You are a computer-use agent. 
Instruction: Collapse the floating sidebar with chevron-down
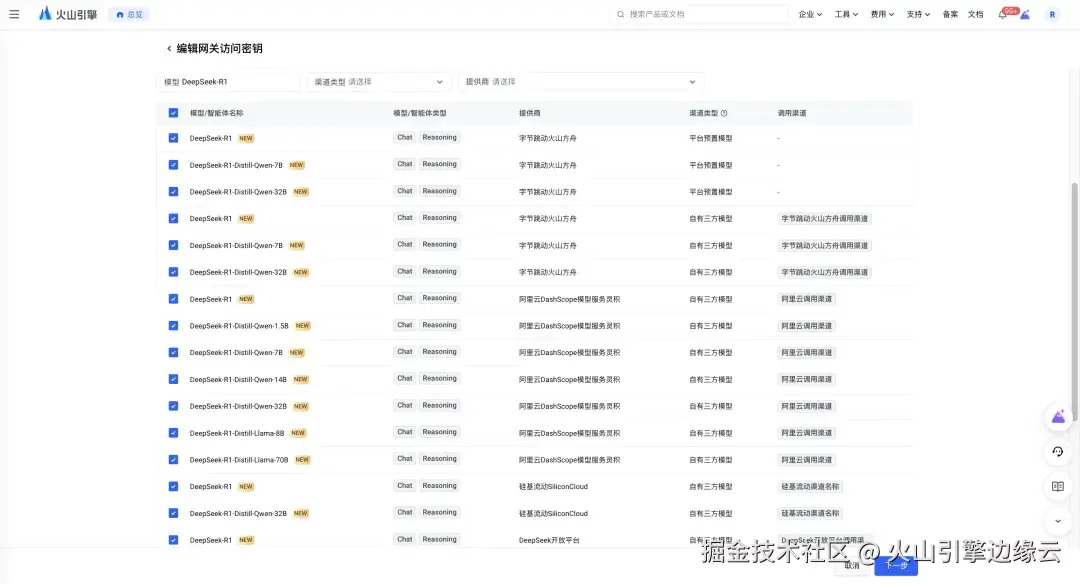coord(1058,521)
